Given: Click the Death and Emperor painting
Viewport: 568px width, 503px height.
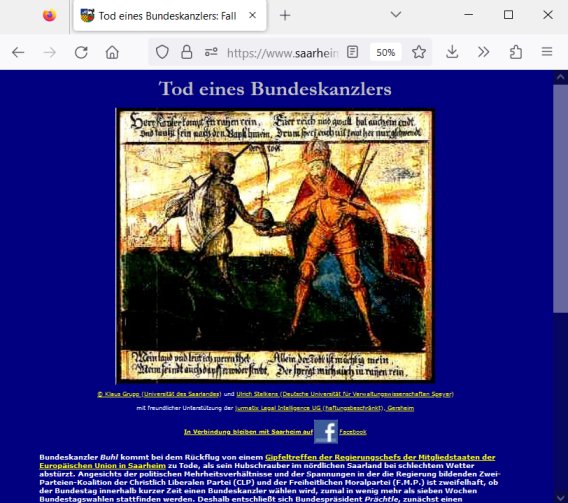Looking at the screenshot, I should click(275, 246).
